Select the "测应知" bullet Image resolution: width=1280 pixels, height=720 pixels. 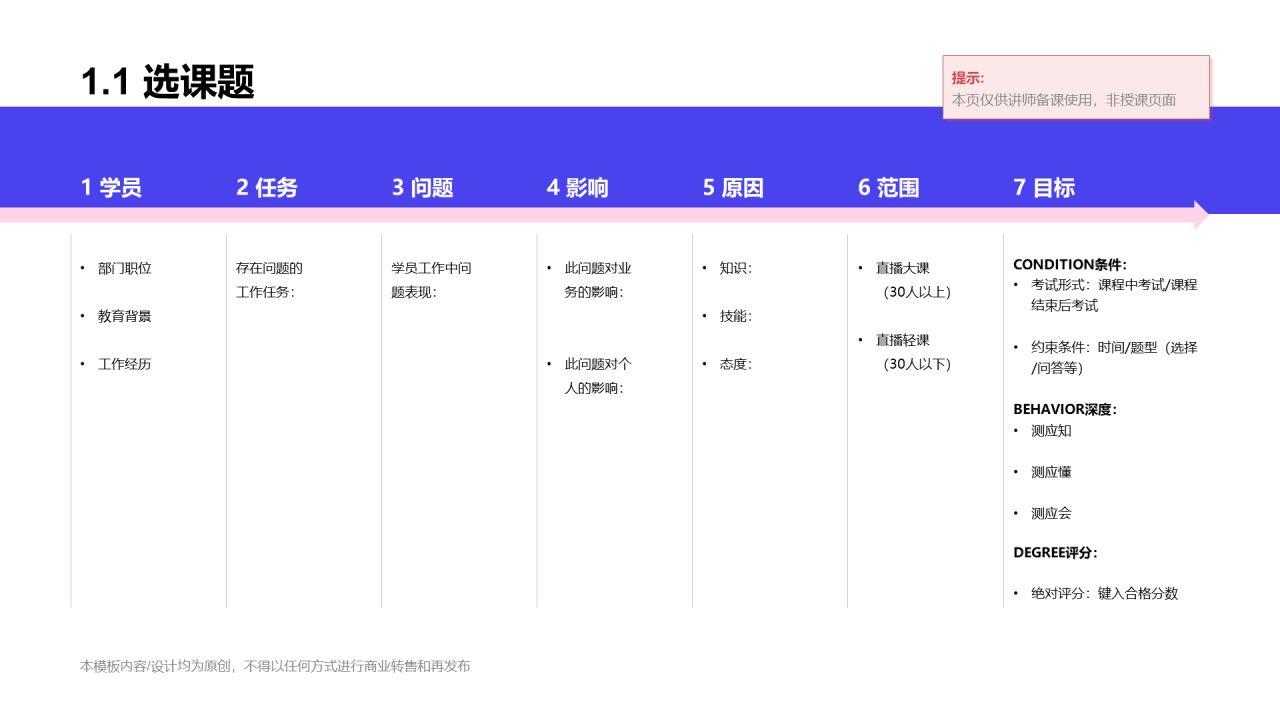point(1051,431)
